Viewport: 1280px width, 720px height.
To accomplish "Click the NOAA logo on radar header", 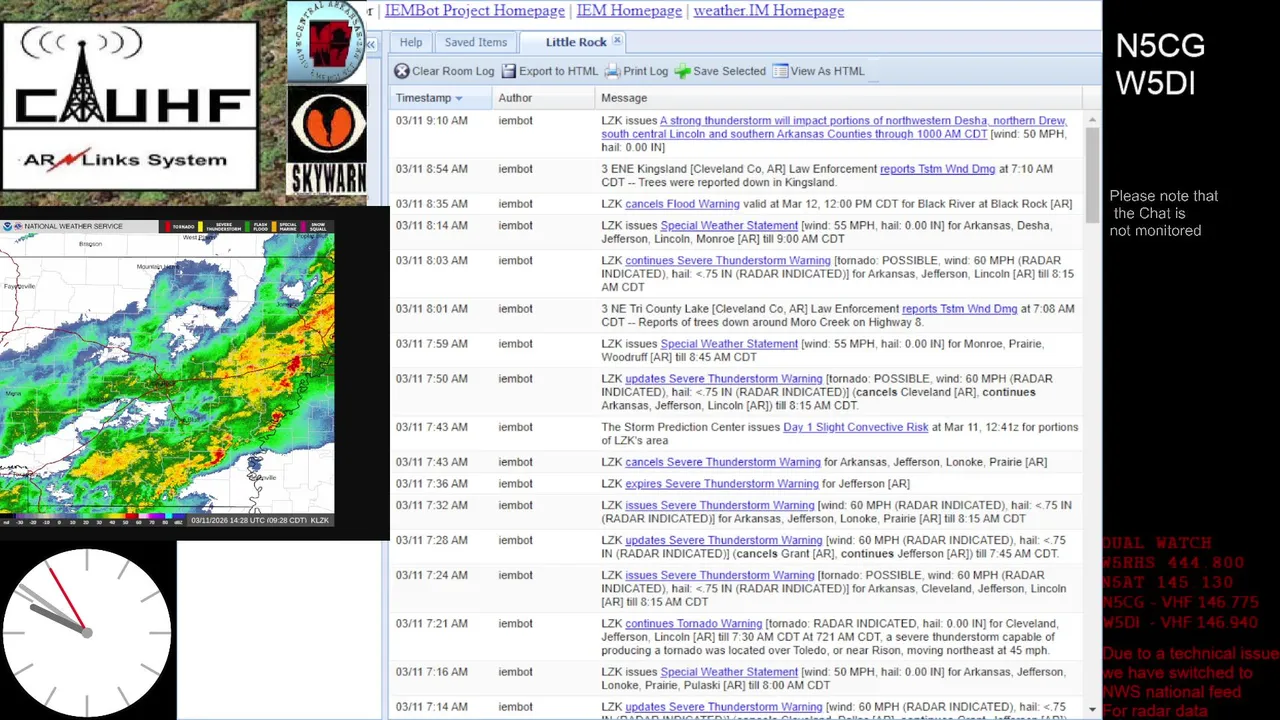I will pyautogui.click(x=8, y=227).
